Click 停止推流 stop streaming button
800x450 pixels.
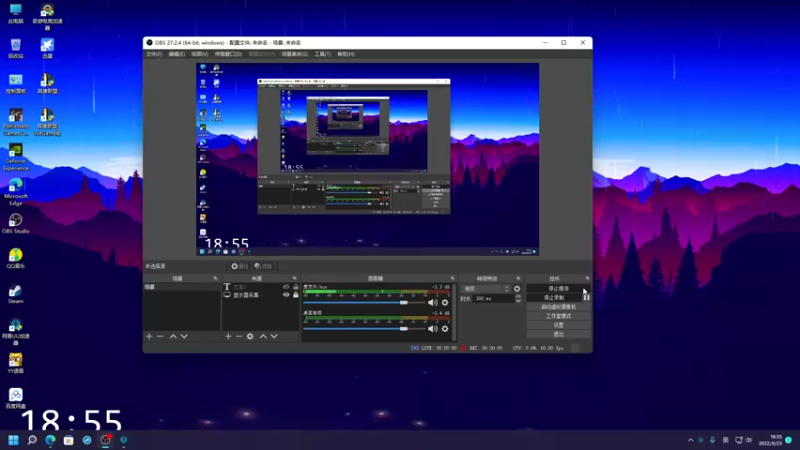558,289
